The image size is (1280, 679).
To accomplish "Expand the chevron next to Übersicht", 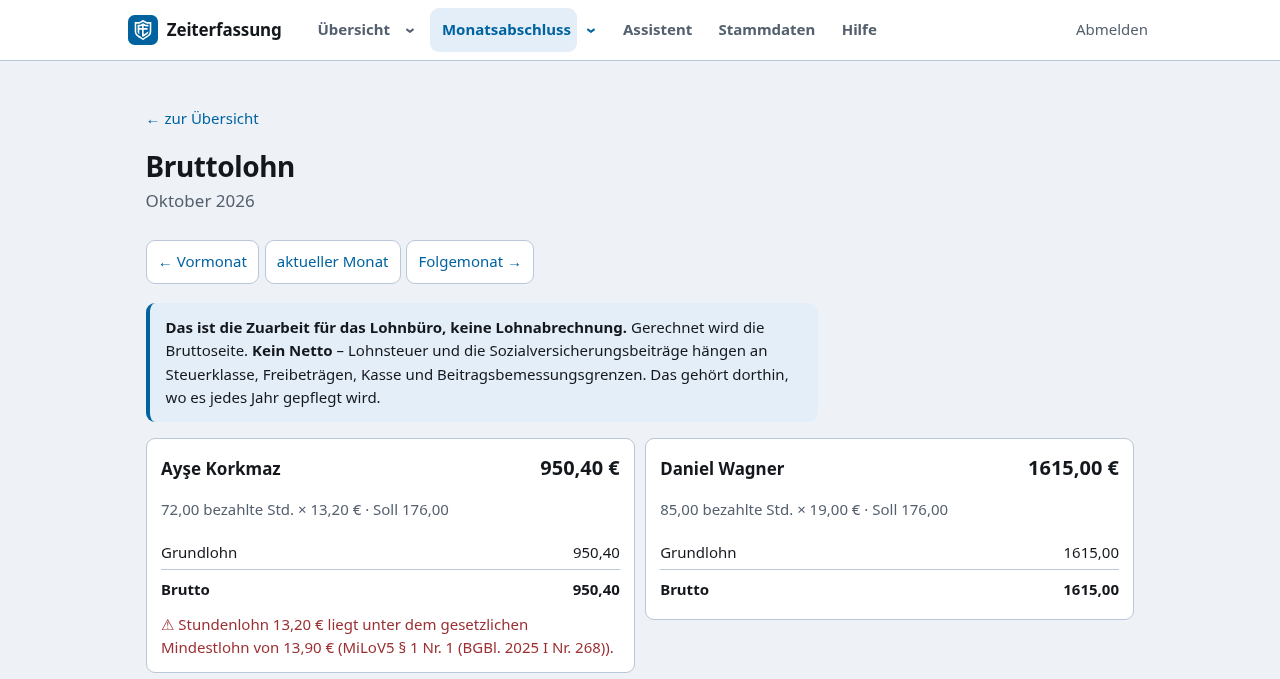I will [x=410, y=30].
